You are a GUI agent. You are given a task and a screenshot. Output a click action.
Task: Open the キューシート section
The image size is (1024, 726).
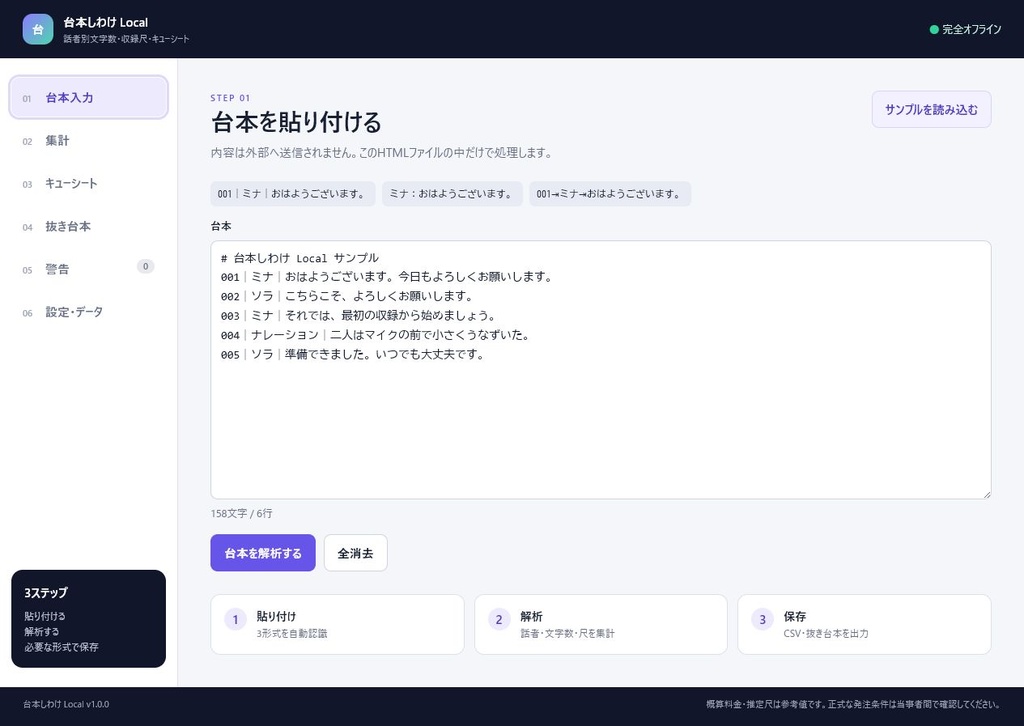pyautogui.click(x=89, y=183)
